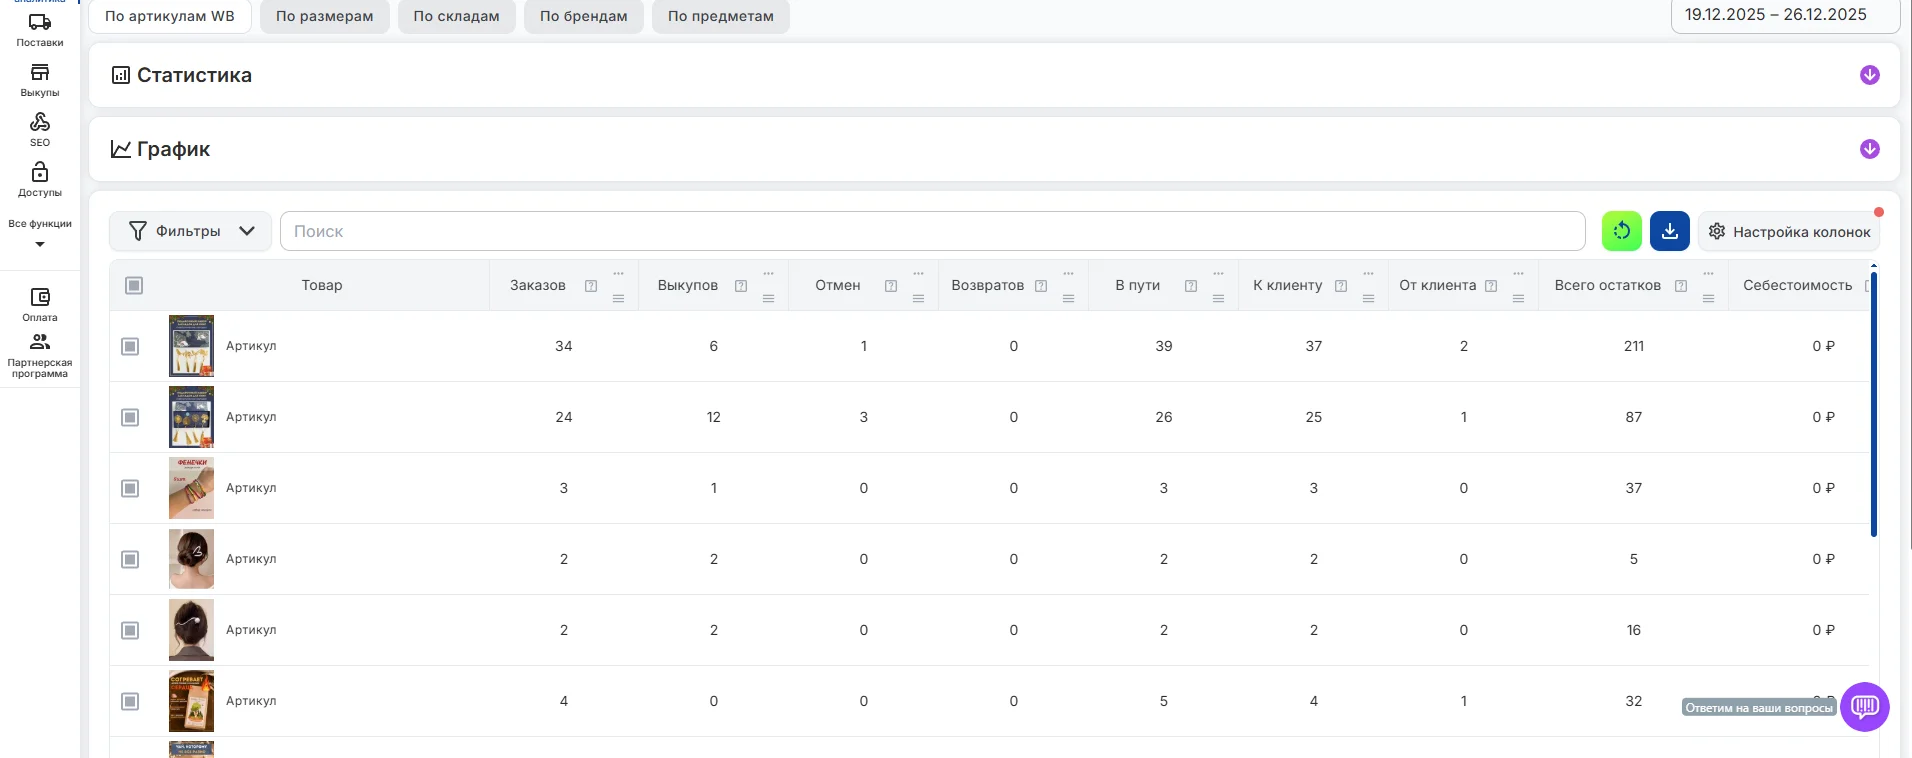The width and height of the screenshot is (1912, 758).
Task: Select checkbox of the row with 34 orders
Action: click(x=130, y=346)
